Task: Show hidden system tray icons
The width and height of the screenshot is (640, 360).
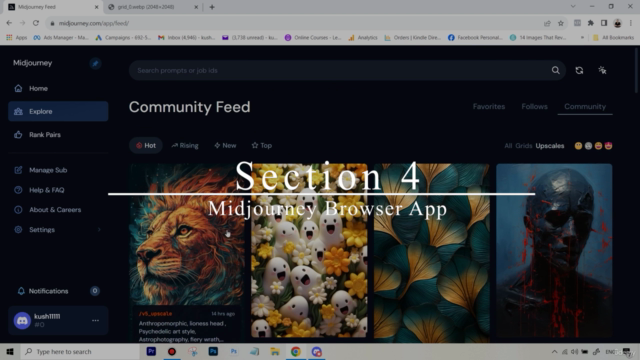Action: 554,352
